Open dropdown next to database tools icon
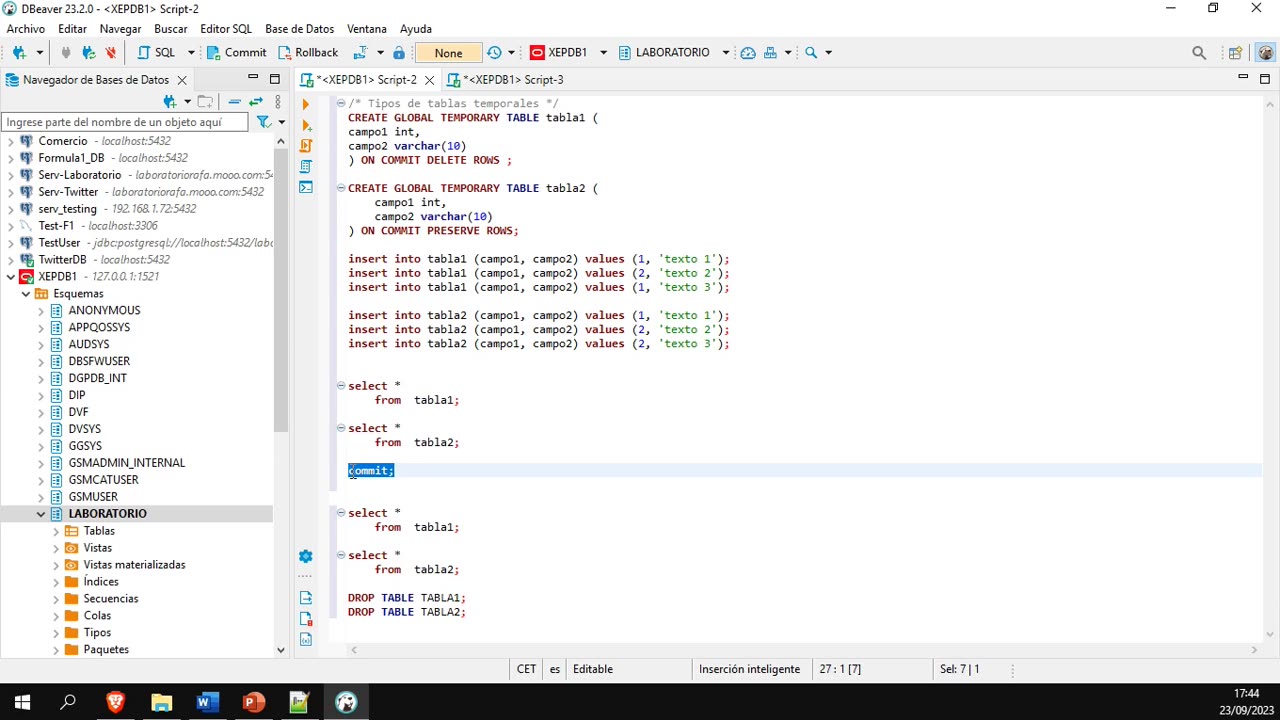Screen dimensions: 1280x720 tap(788, 52)
